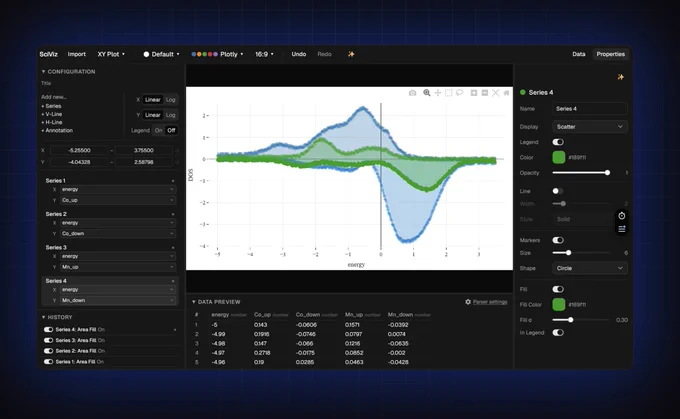The image size is (680, 419).
Task: Click the sparkle icon in Properties panel
Action: click(621, 77)
